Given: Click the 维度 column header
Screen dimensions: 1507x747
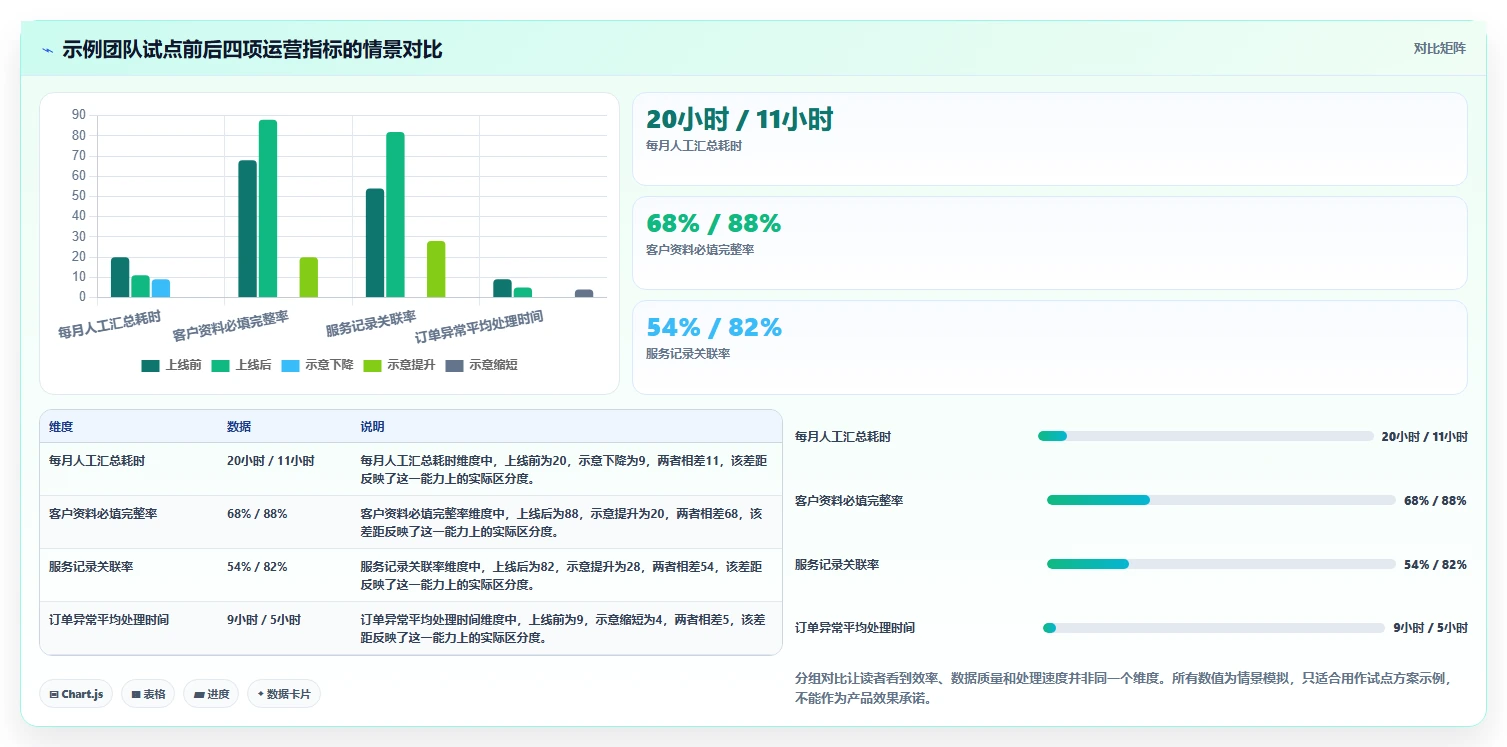Looking at the screenshot, I should point(61,427).
